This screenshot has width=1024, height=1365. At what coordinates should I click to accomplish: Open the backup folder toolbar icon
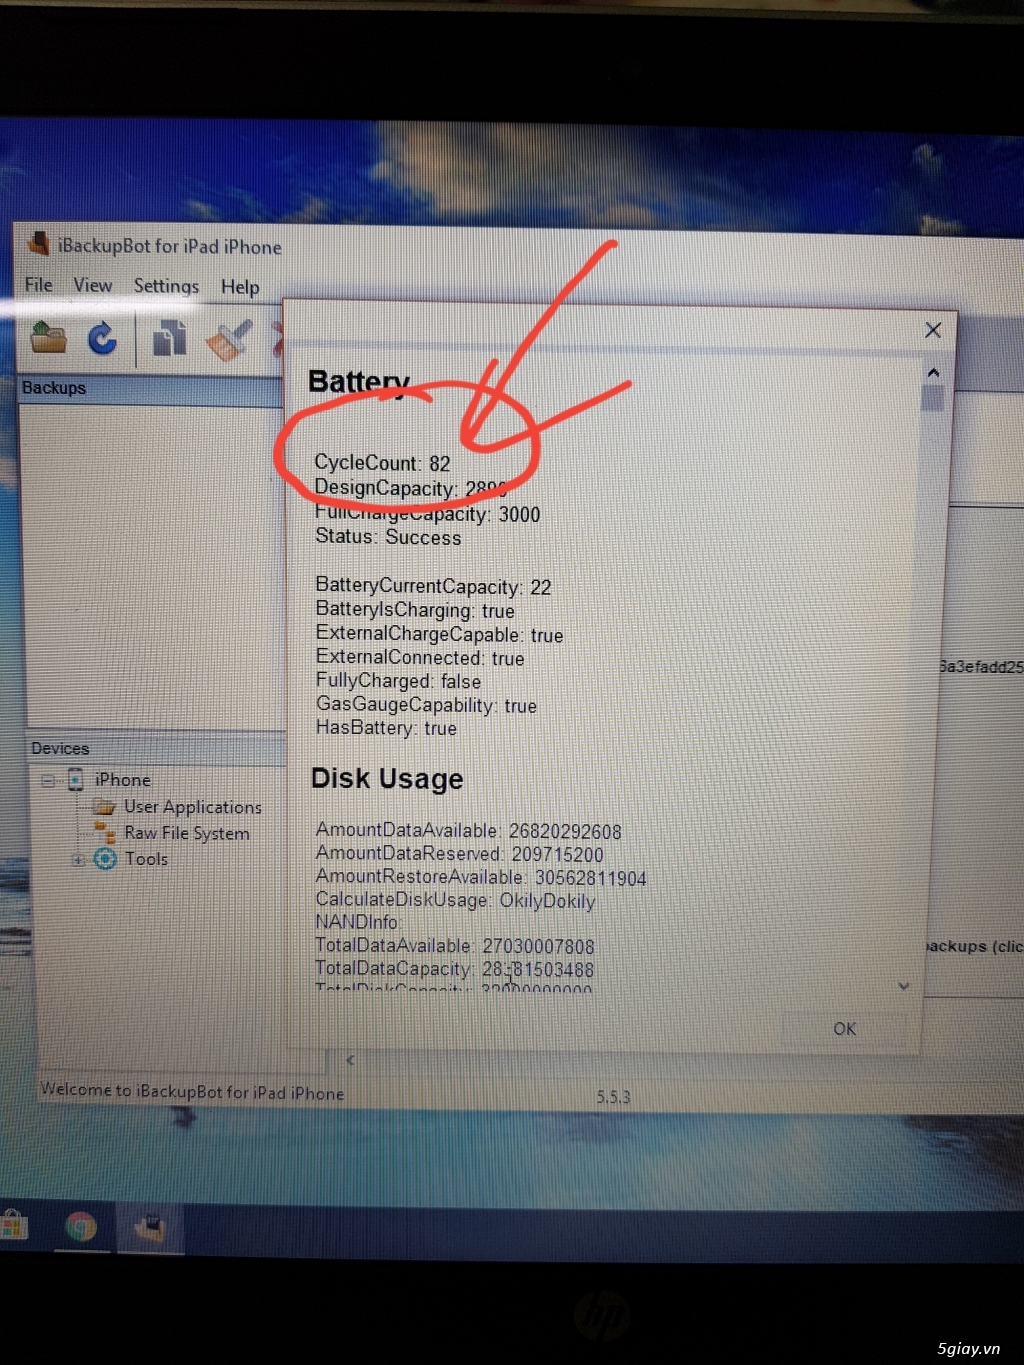[x=48, y=337]
